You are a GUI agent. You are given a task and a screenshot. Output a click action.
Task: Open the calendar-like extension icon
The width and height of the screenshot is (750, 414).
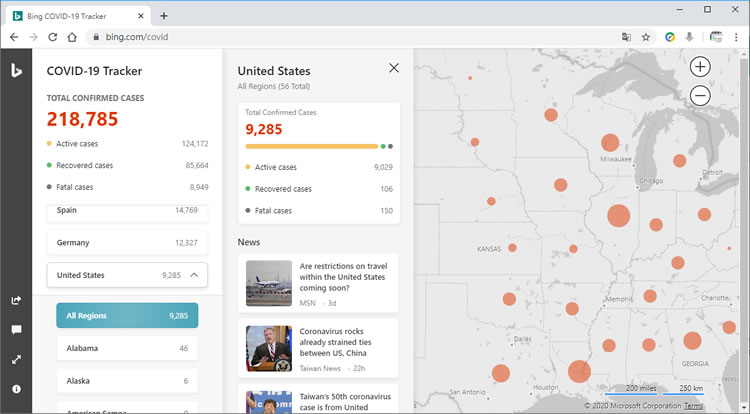click(716, 37)
